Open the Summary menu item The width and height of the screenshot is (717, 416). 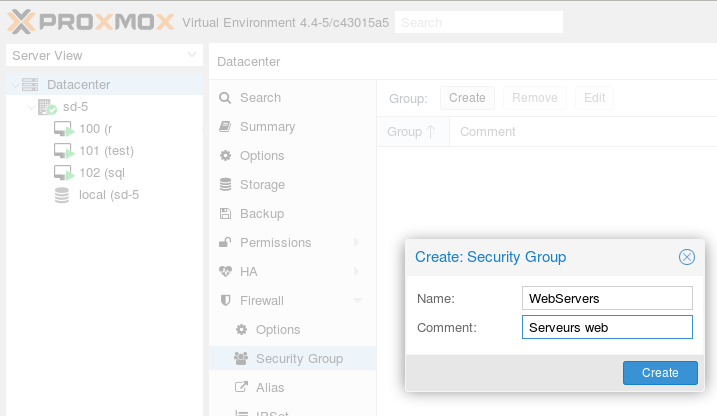click(x=293, y=127)
